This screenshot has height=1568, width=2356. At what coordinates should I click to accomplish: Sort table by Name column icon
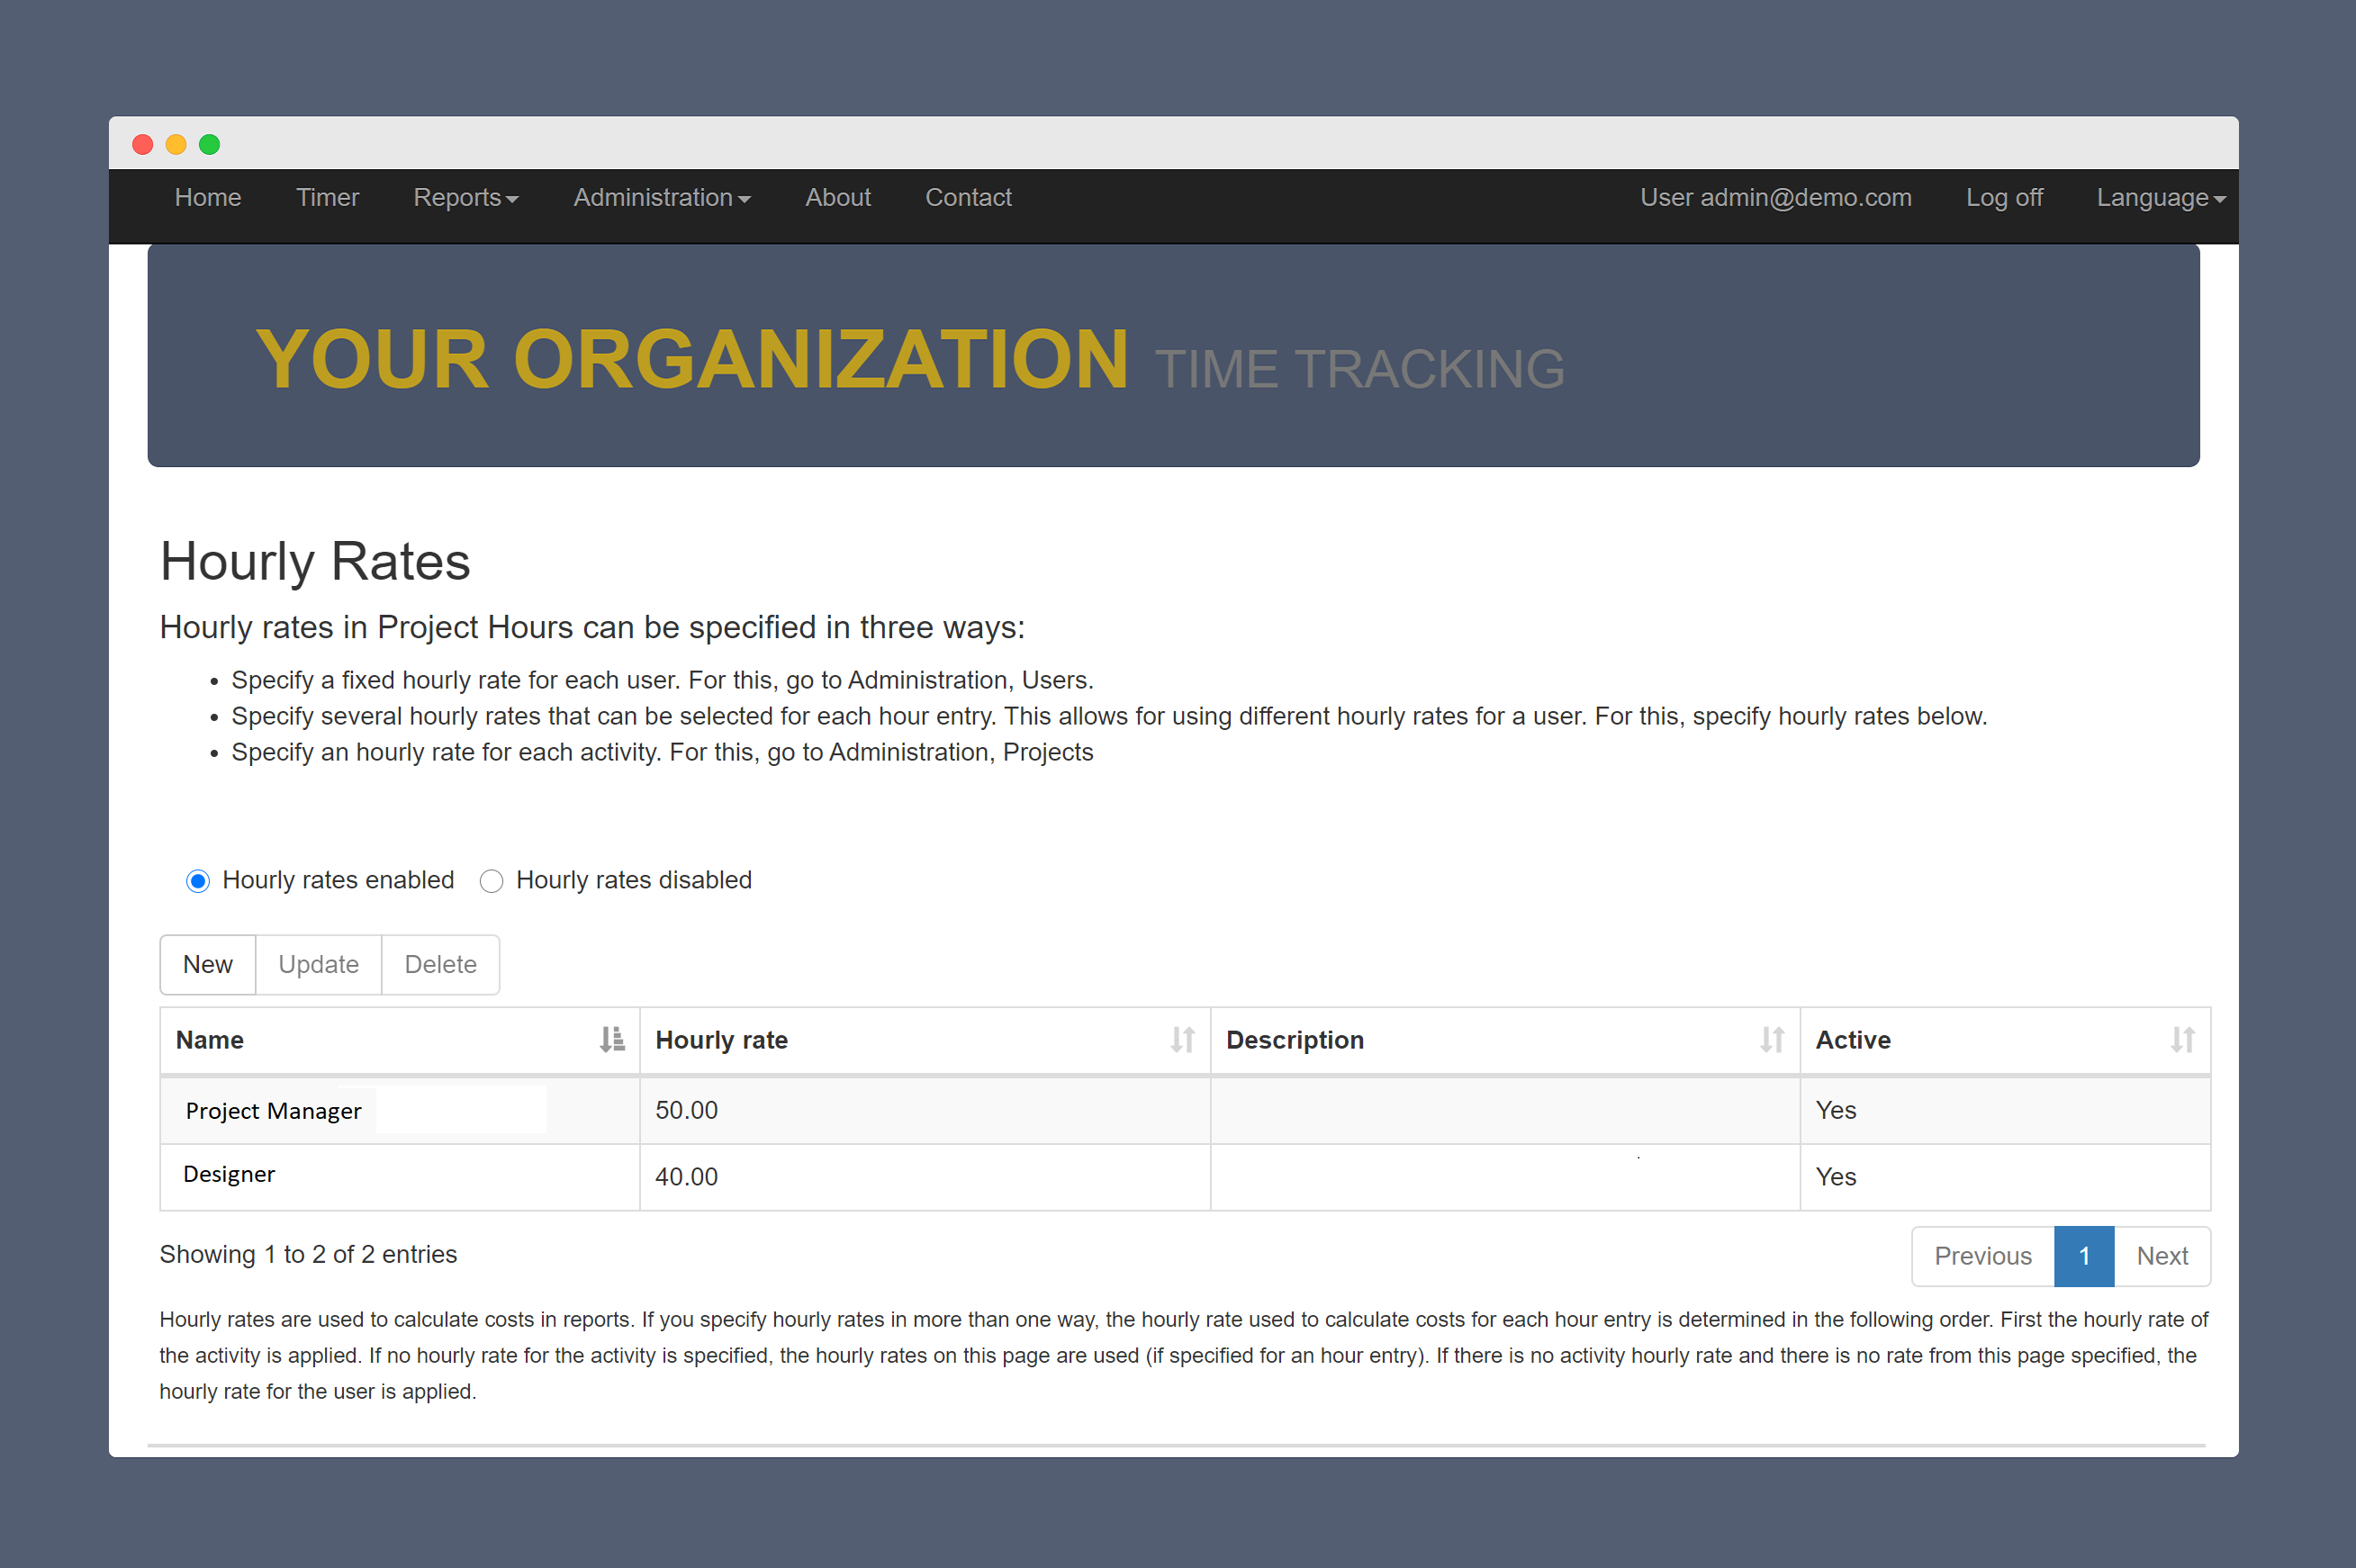click(612, 1040)
